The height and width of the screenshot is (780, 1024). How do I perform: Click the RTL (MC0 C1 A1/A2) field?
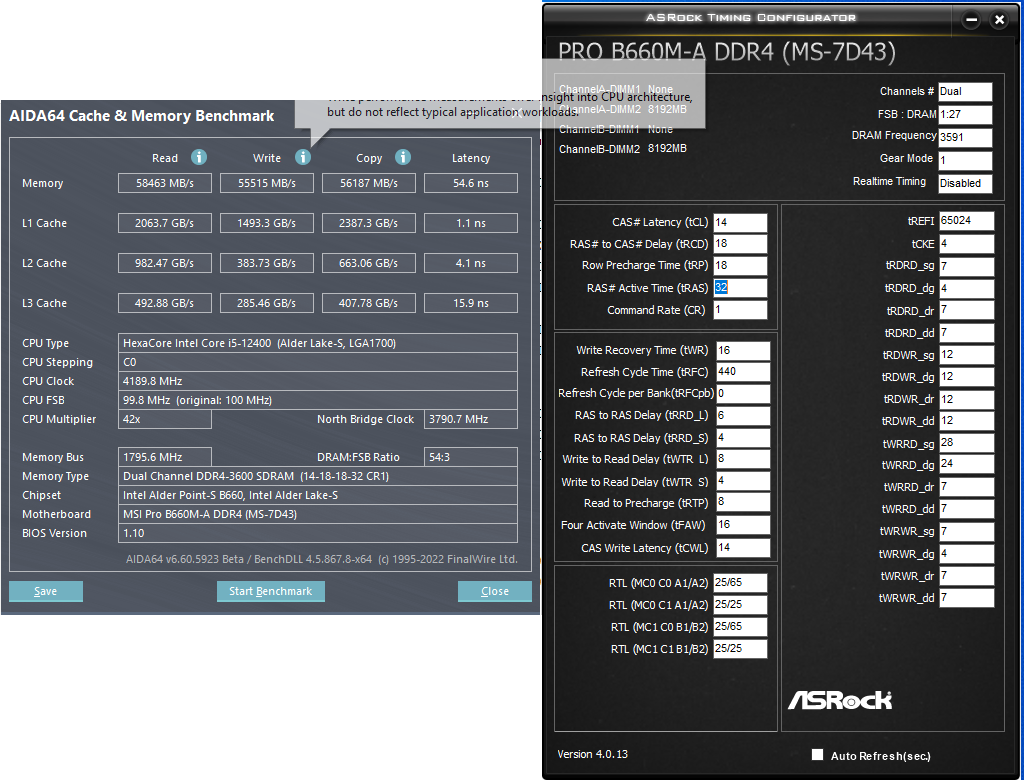(740, 605)
